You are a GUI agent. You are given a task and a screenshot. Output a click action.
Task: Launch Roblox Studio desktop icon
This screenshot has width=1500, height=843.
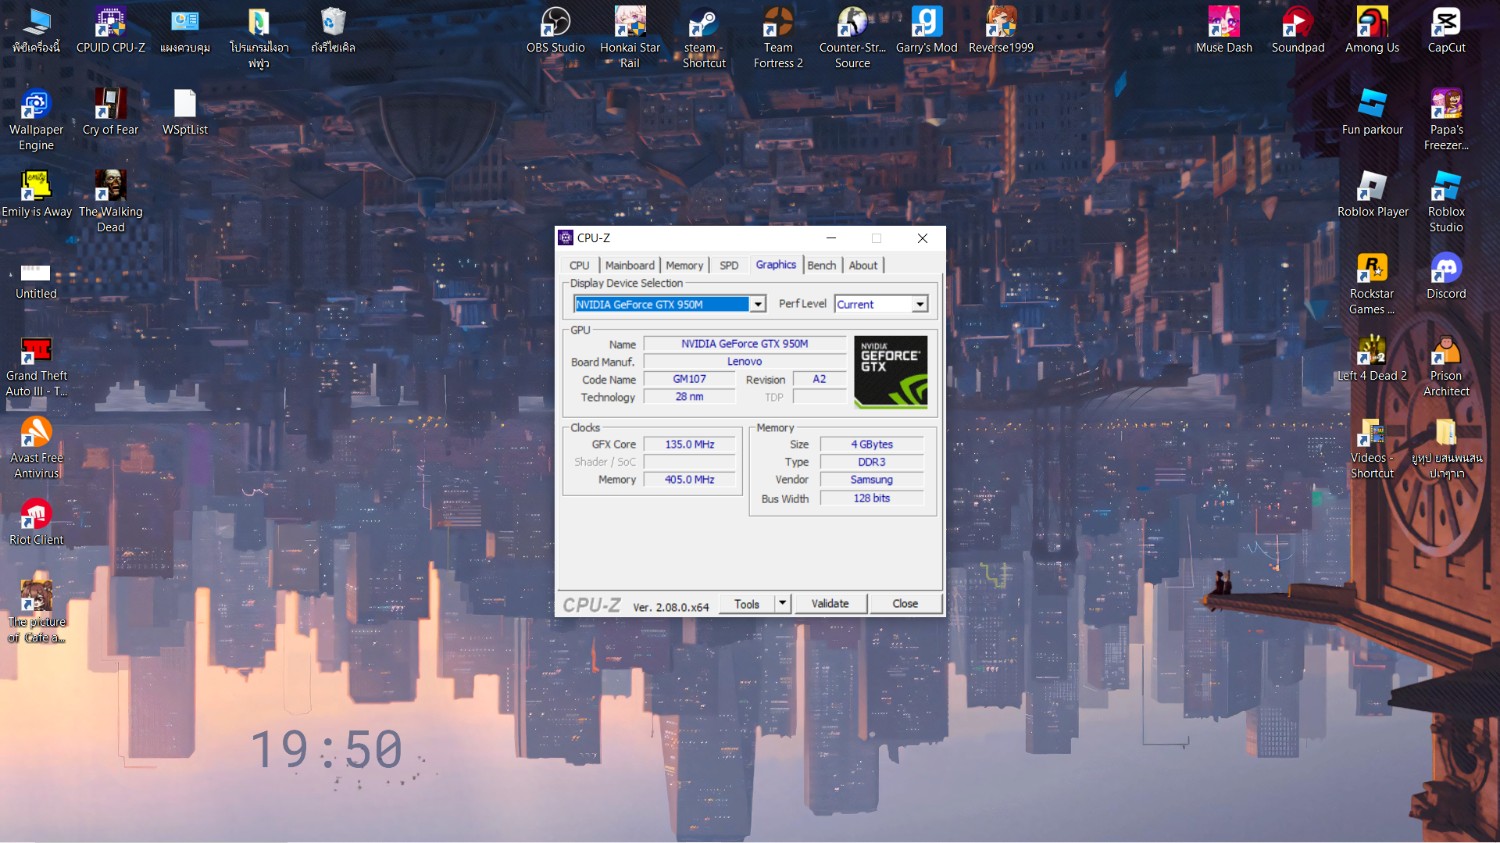point(1446,201)
